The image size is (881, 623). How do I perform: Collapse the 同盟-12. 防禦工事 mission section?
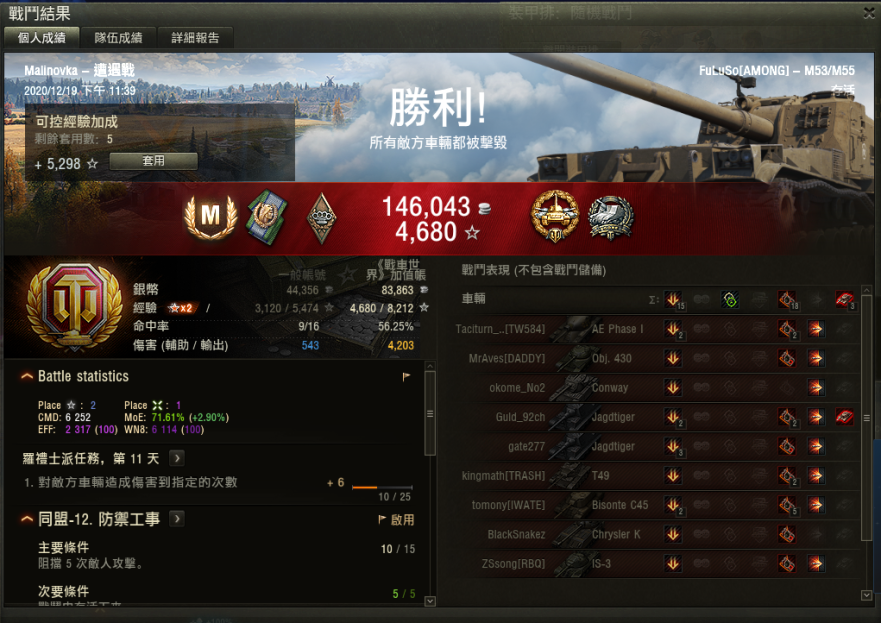(26, 519)
